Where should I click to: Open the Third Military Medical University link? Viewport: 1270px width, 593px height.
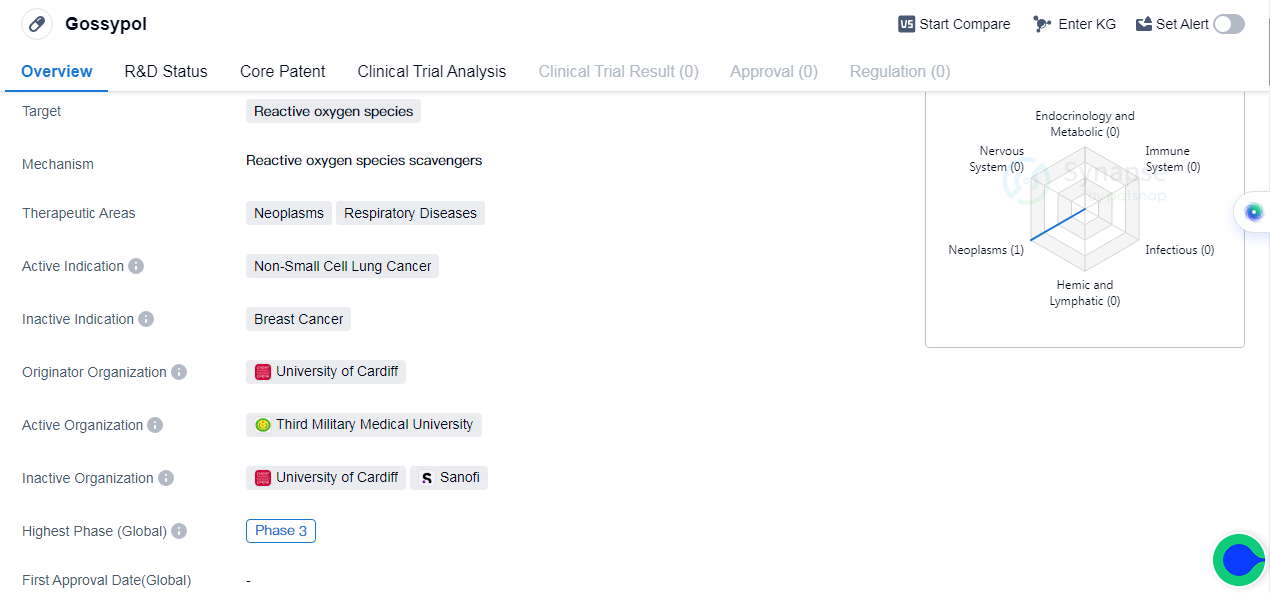tap(364, 425)
